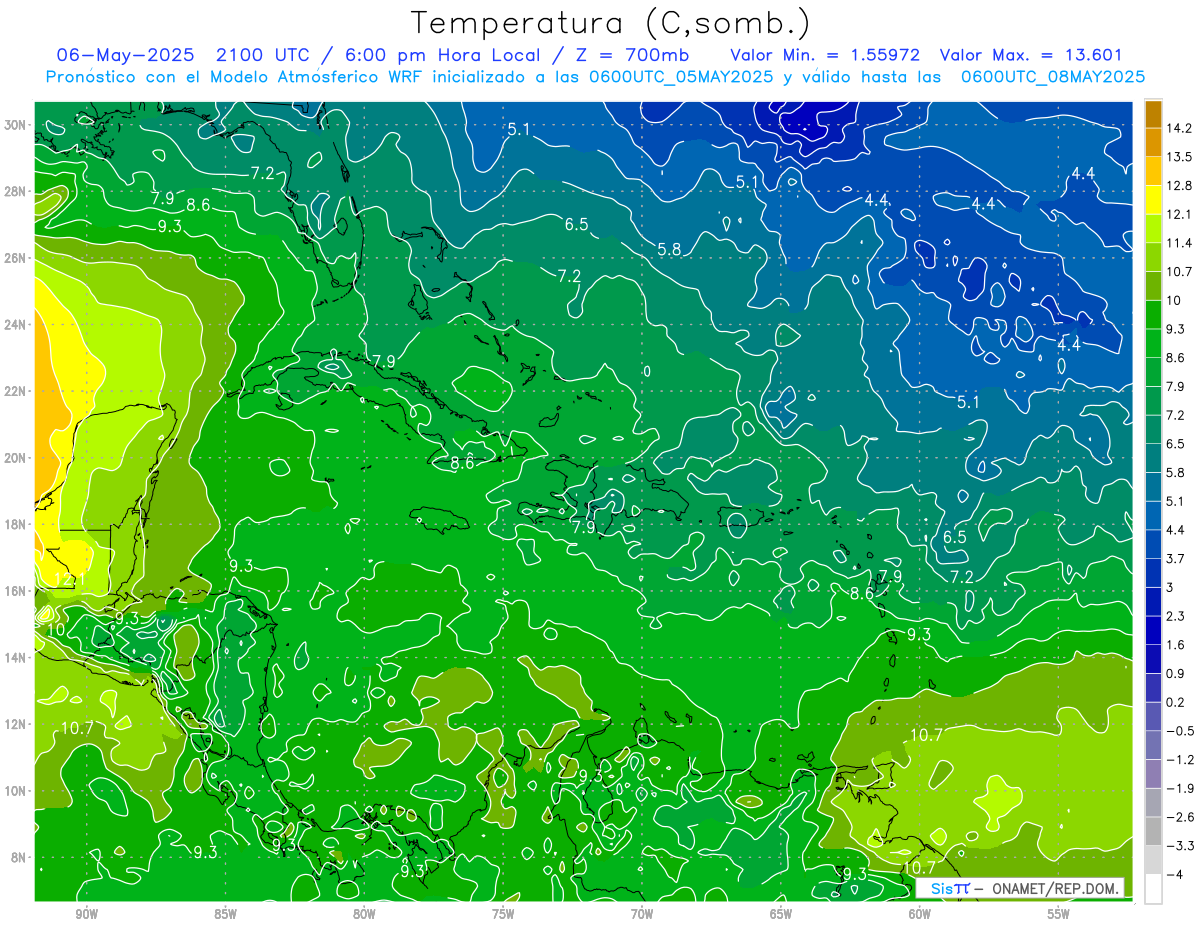The height and width of the screenshot is (927, 1200).
Task: Click the 75W longitude axis label
Action: [503, 914]
